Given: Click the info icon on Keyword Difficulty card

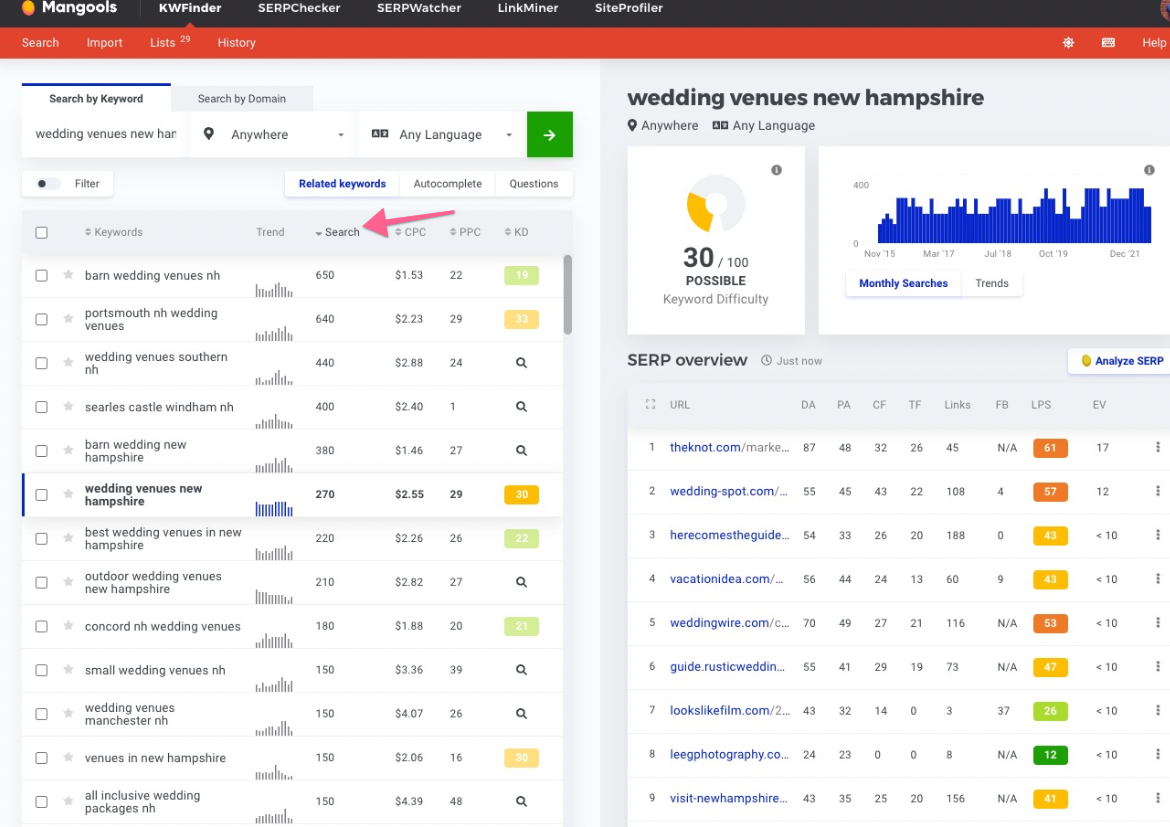Looking at the screenshot, I should (776, 170).
